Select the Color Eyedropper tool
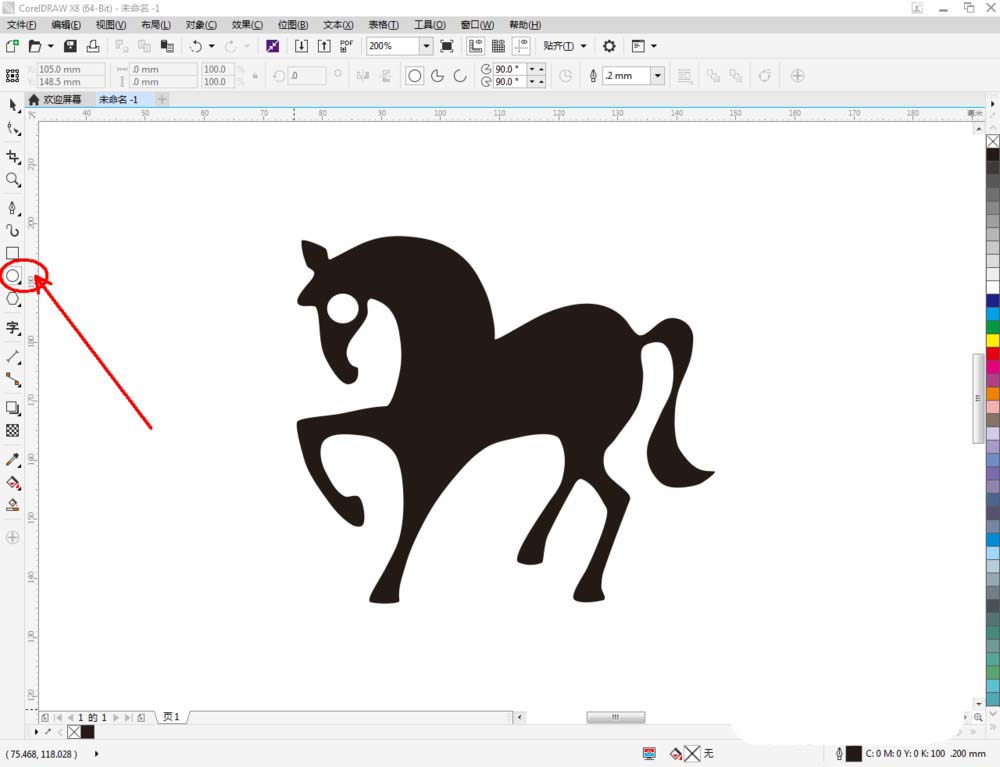The image size is (1000, 767). coord(13,460)
